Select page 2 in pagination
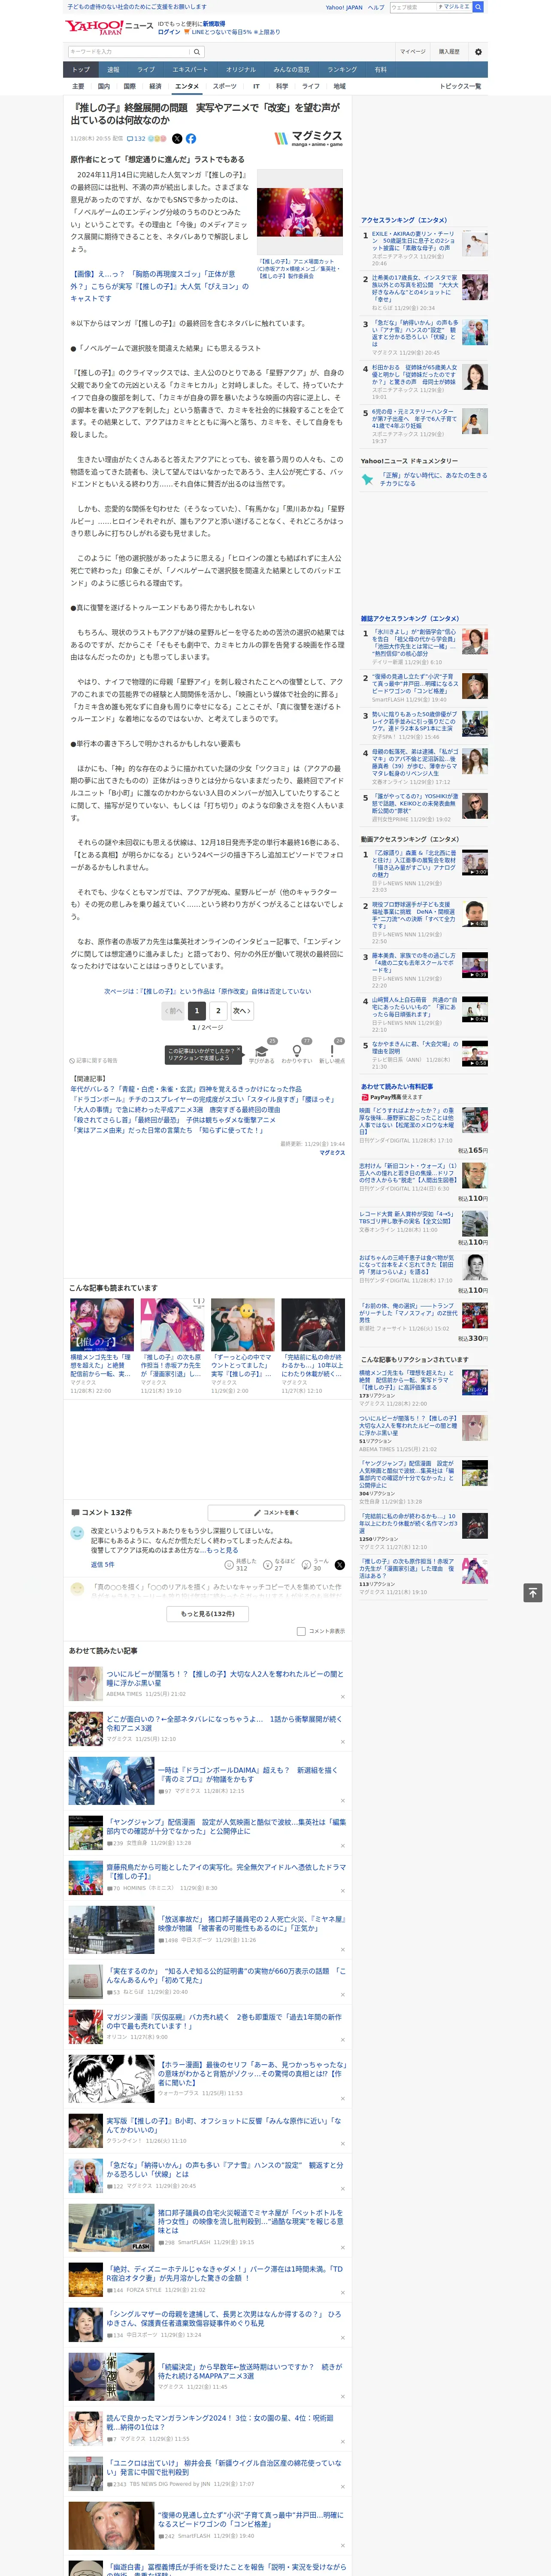551x2576 pixels. pos(218,1011)
